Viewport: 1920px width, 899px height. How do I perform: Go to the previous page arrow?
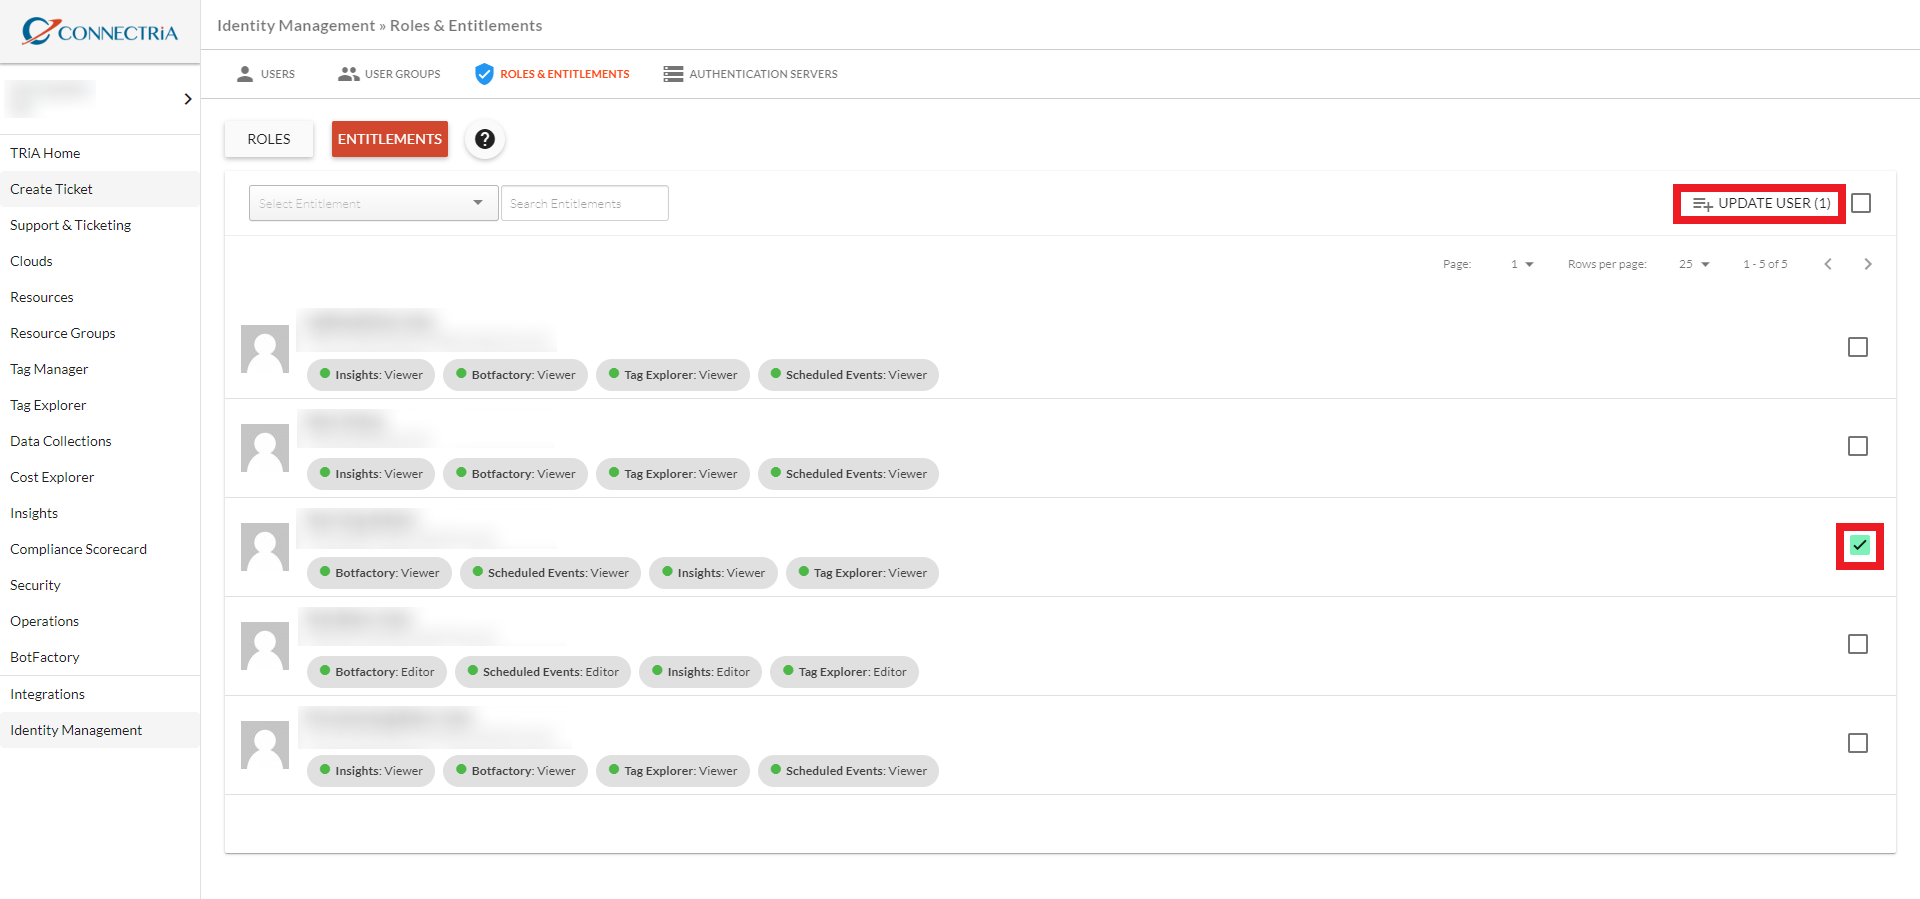[1828, 264]
